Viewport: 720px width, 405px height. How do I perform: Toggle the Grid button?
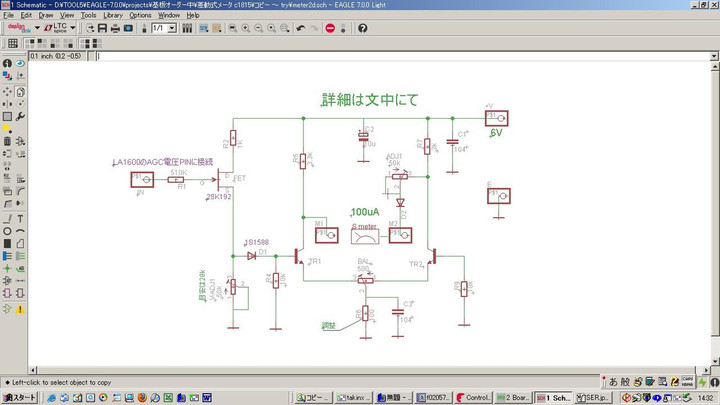click(13, 43)
